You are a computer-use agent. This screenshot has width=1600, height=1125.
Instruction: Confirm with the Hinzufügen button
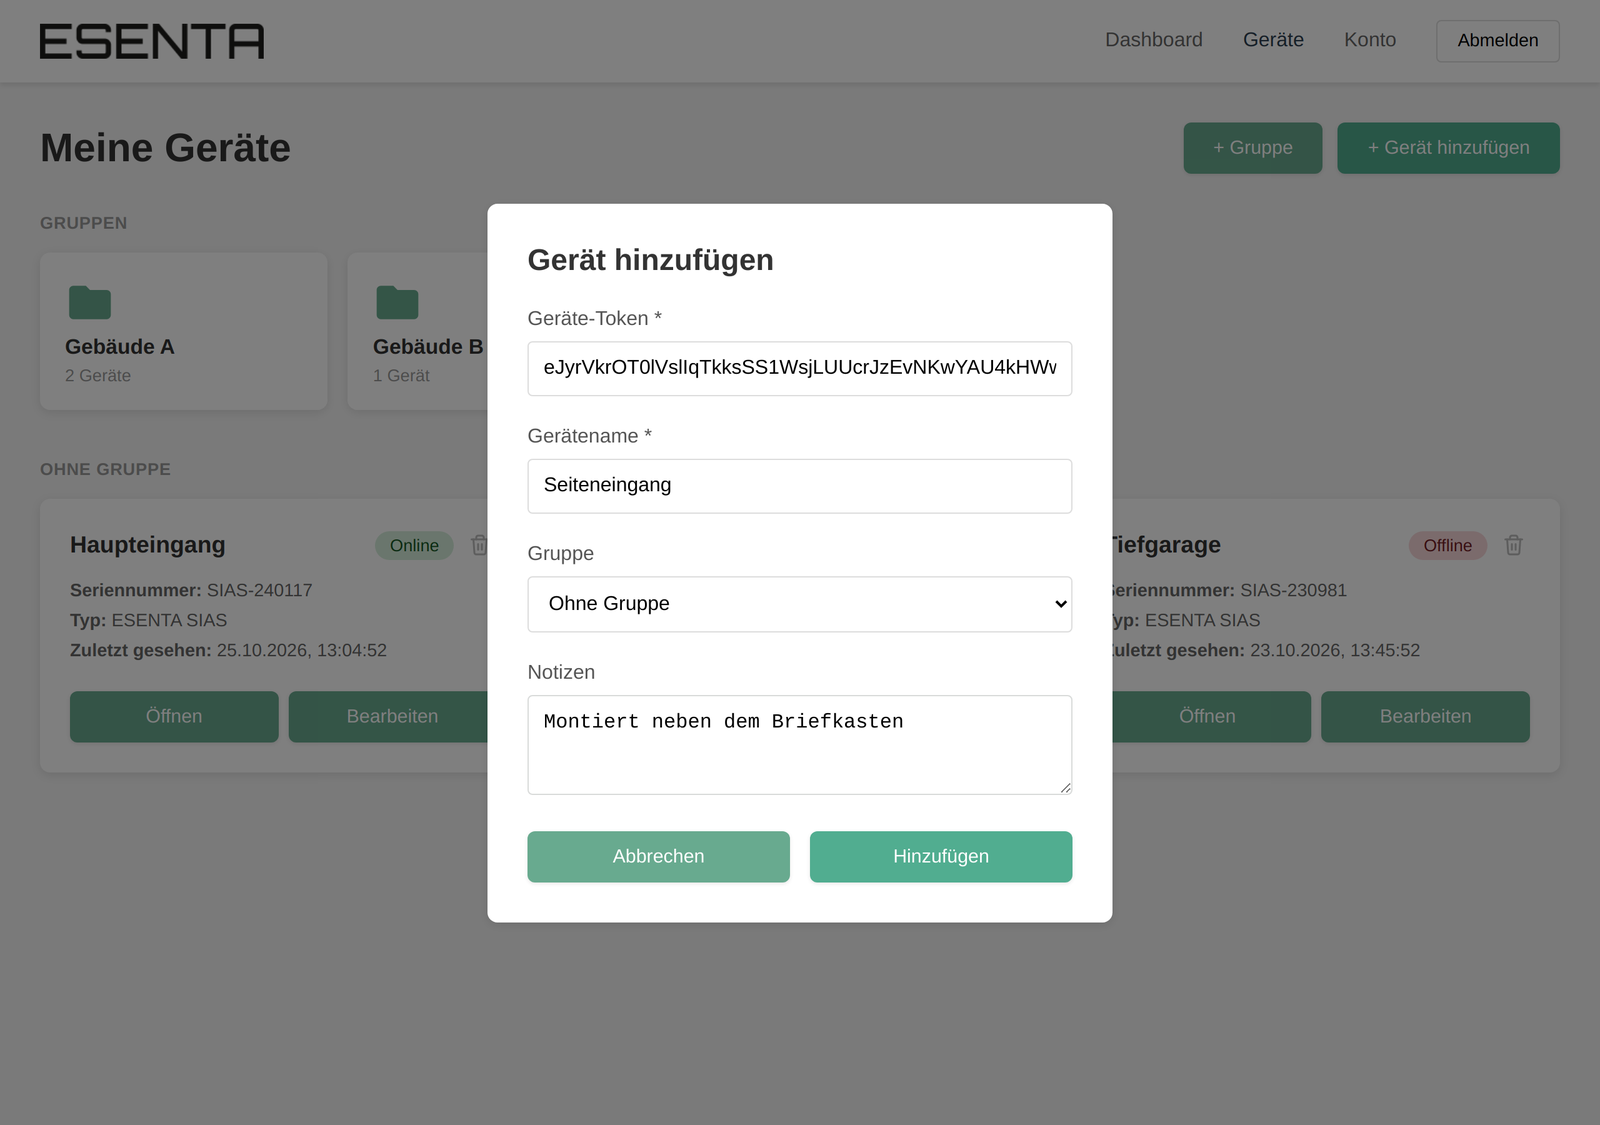(x=941, y=857)
